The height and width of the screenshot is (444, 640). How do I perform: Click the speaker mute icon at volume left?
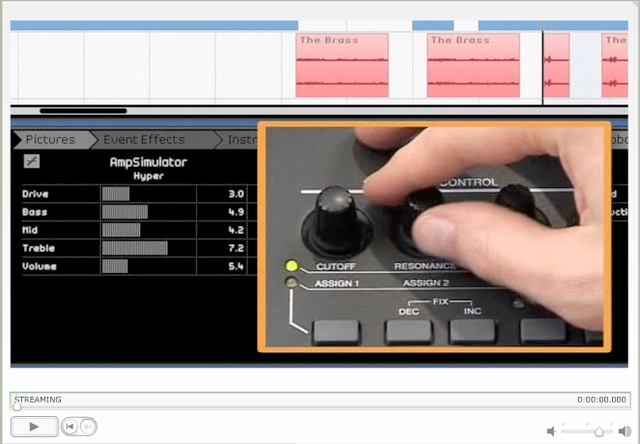pos(551,431)
